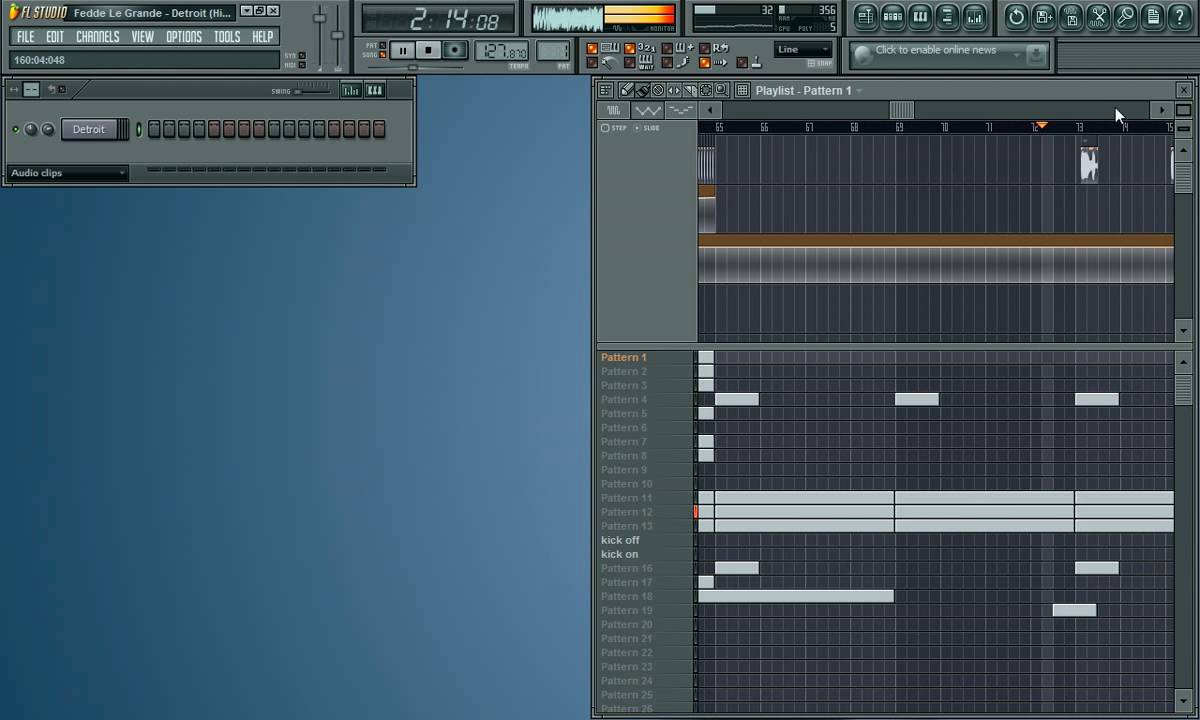Image resolution: width=1200 pixels, height=720 pixels.
Task: Select the selection tool in Playlist toolbar
Action: (x=706, y=90)
